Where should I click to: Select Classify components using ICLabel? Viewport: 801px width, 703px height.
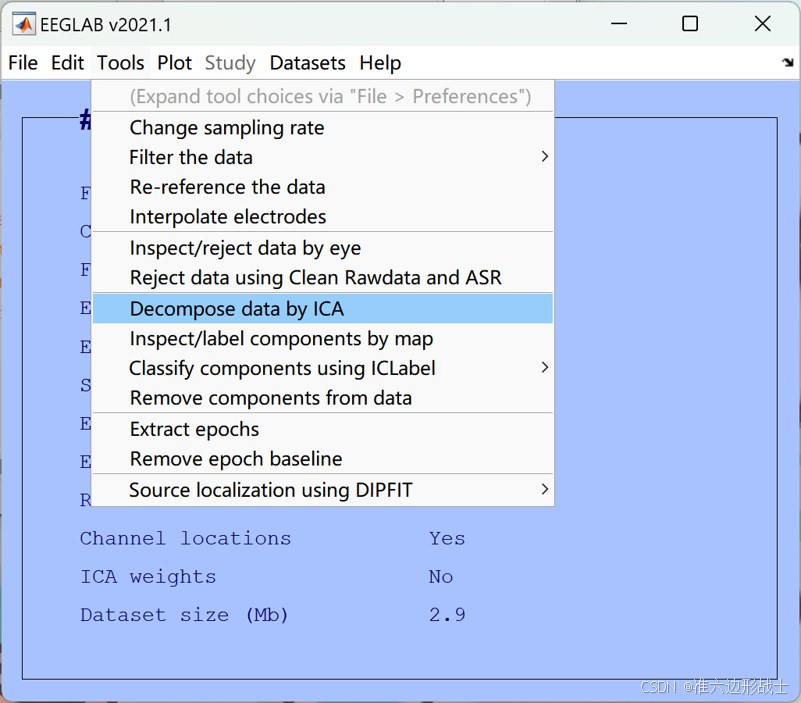pyautogui.click(x=322, y=368)
